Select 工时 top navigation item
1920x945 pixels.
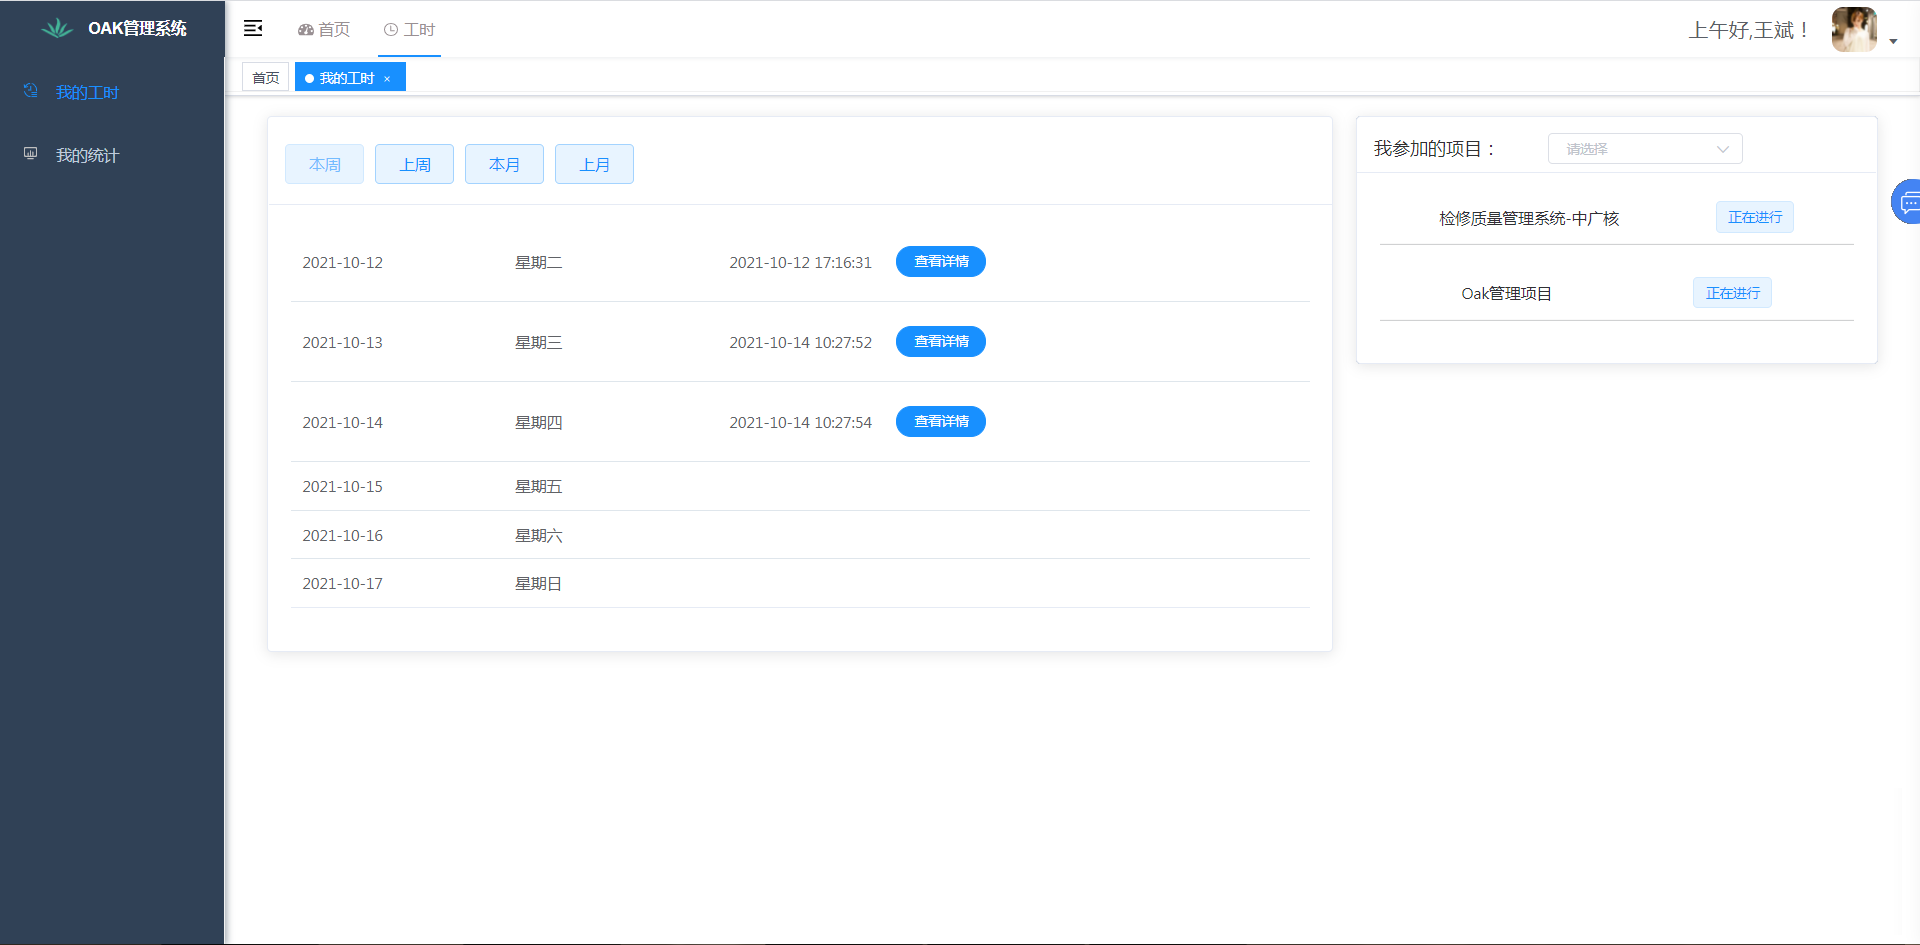click(x=410, y=29)
